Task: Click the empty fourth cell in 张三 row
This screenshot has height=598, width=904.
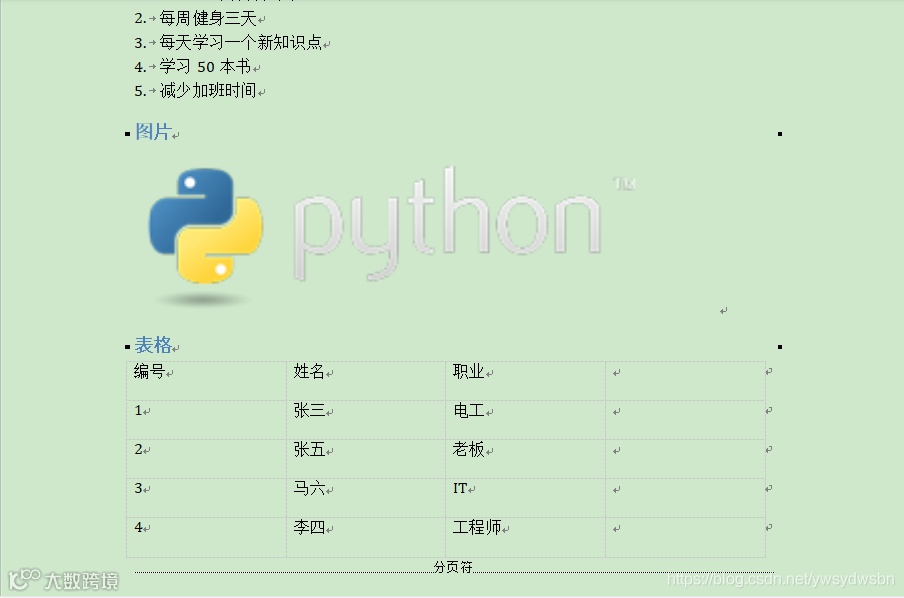Action: [x=685, y=420]
